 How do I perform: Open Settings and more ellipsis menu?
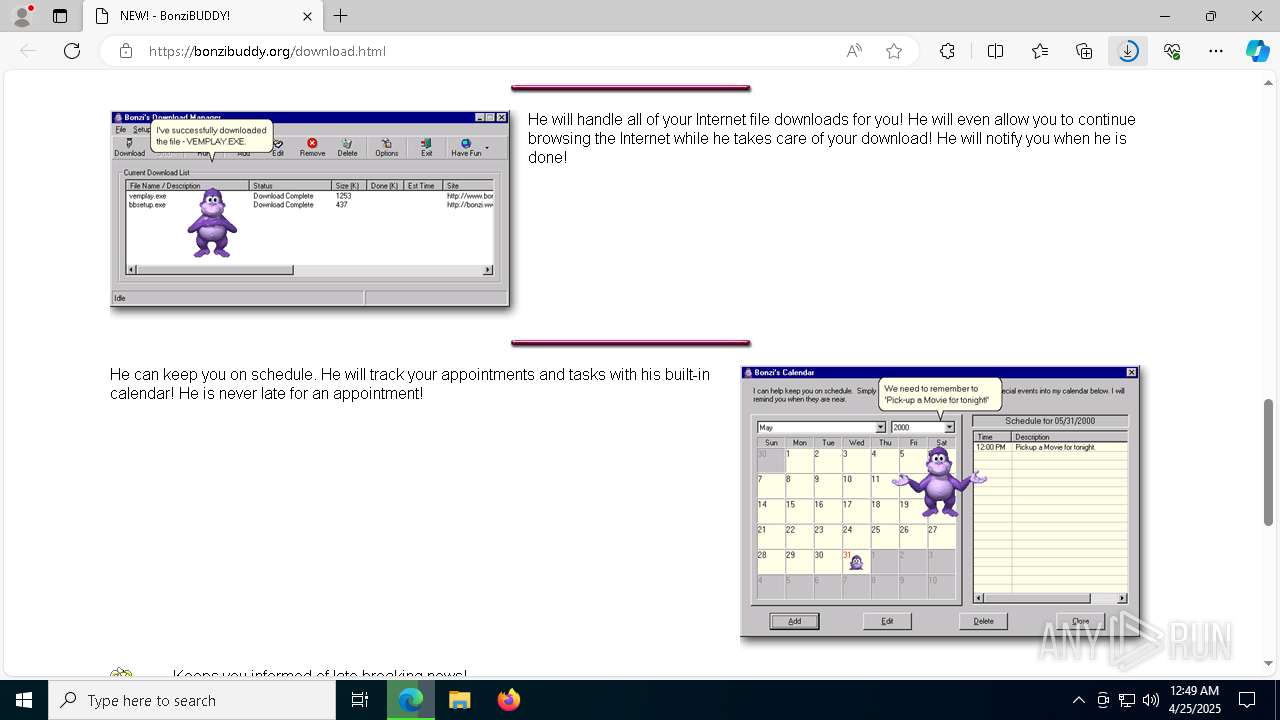[1216, 51]
